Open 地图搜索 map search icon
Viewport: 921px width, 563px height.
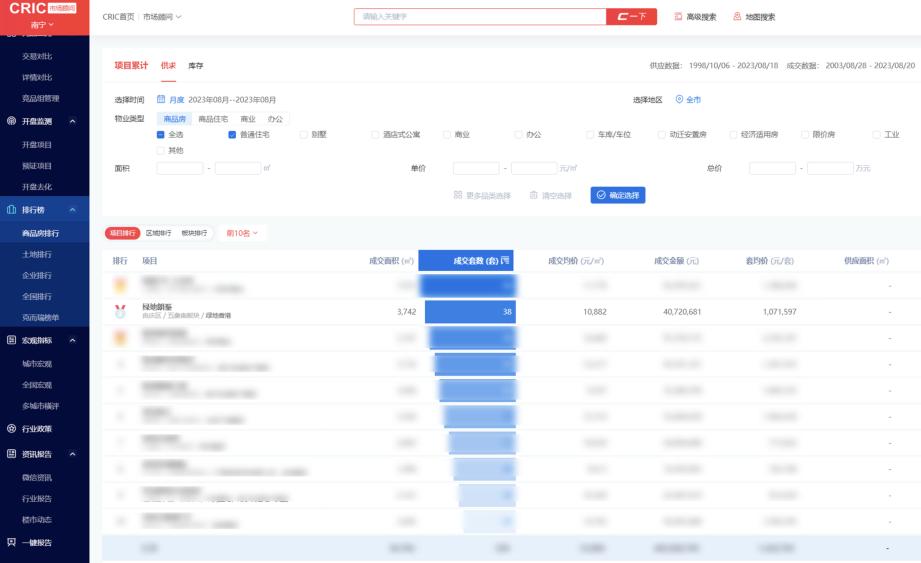(x=737, y=17)
